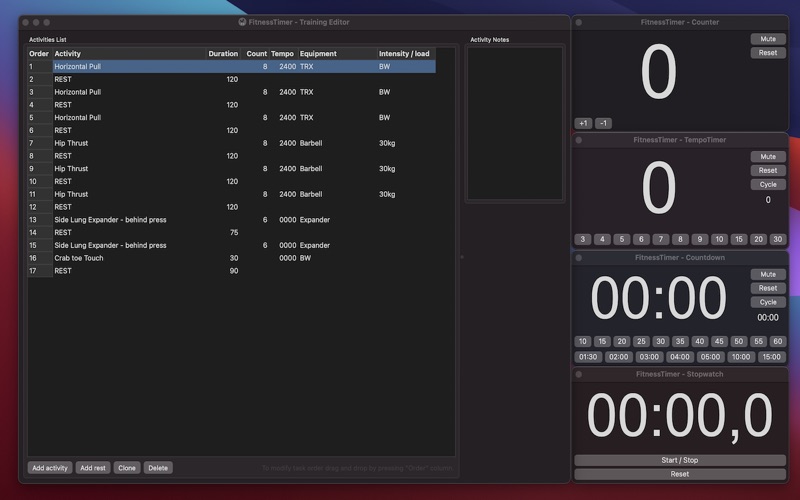
Task: Reset the Countdown timer
Action: click(x=768, y=288)
